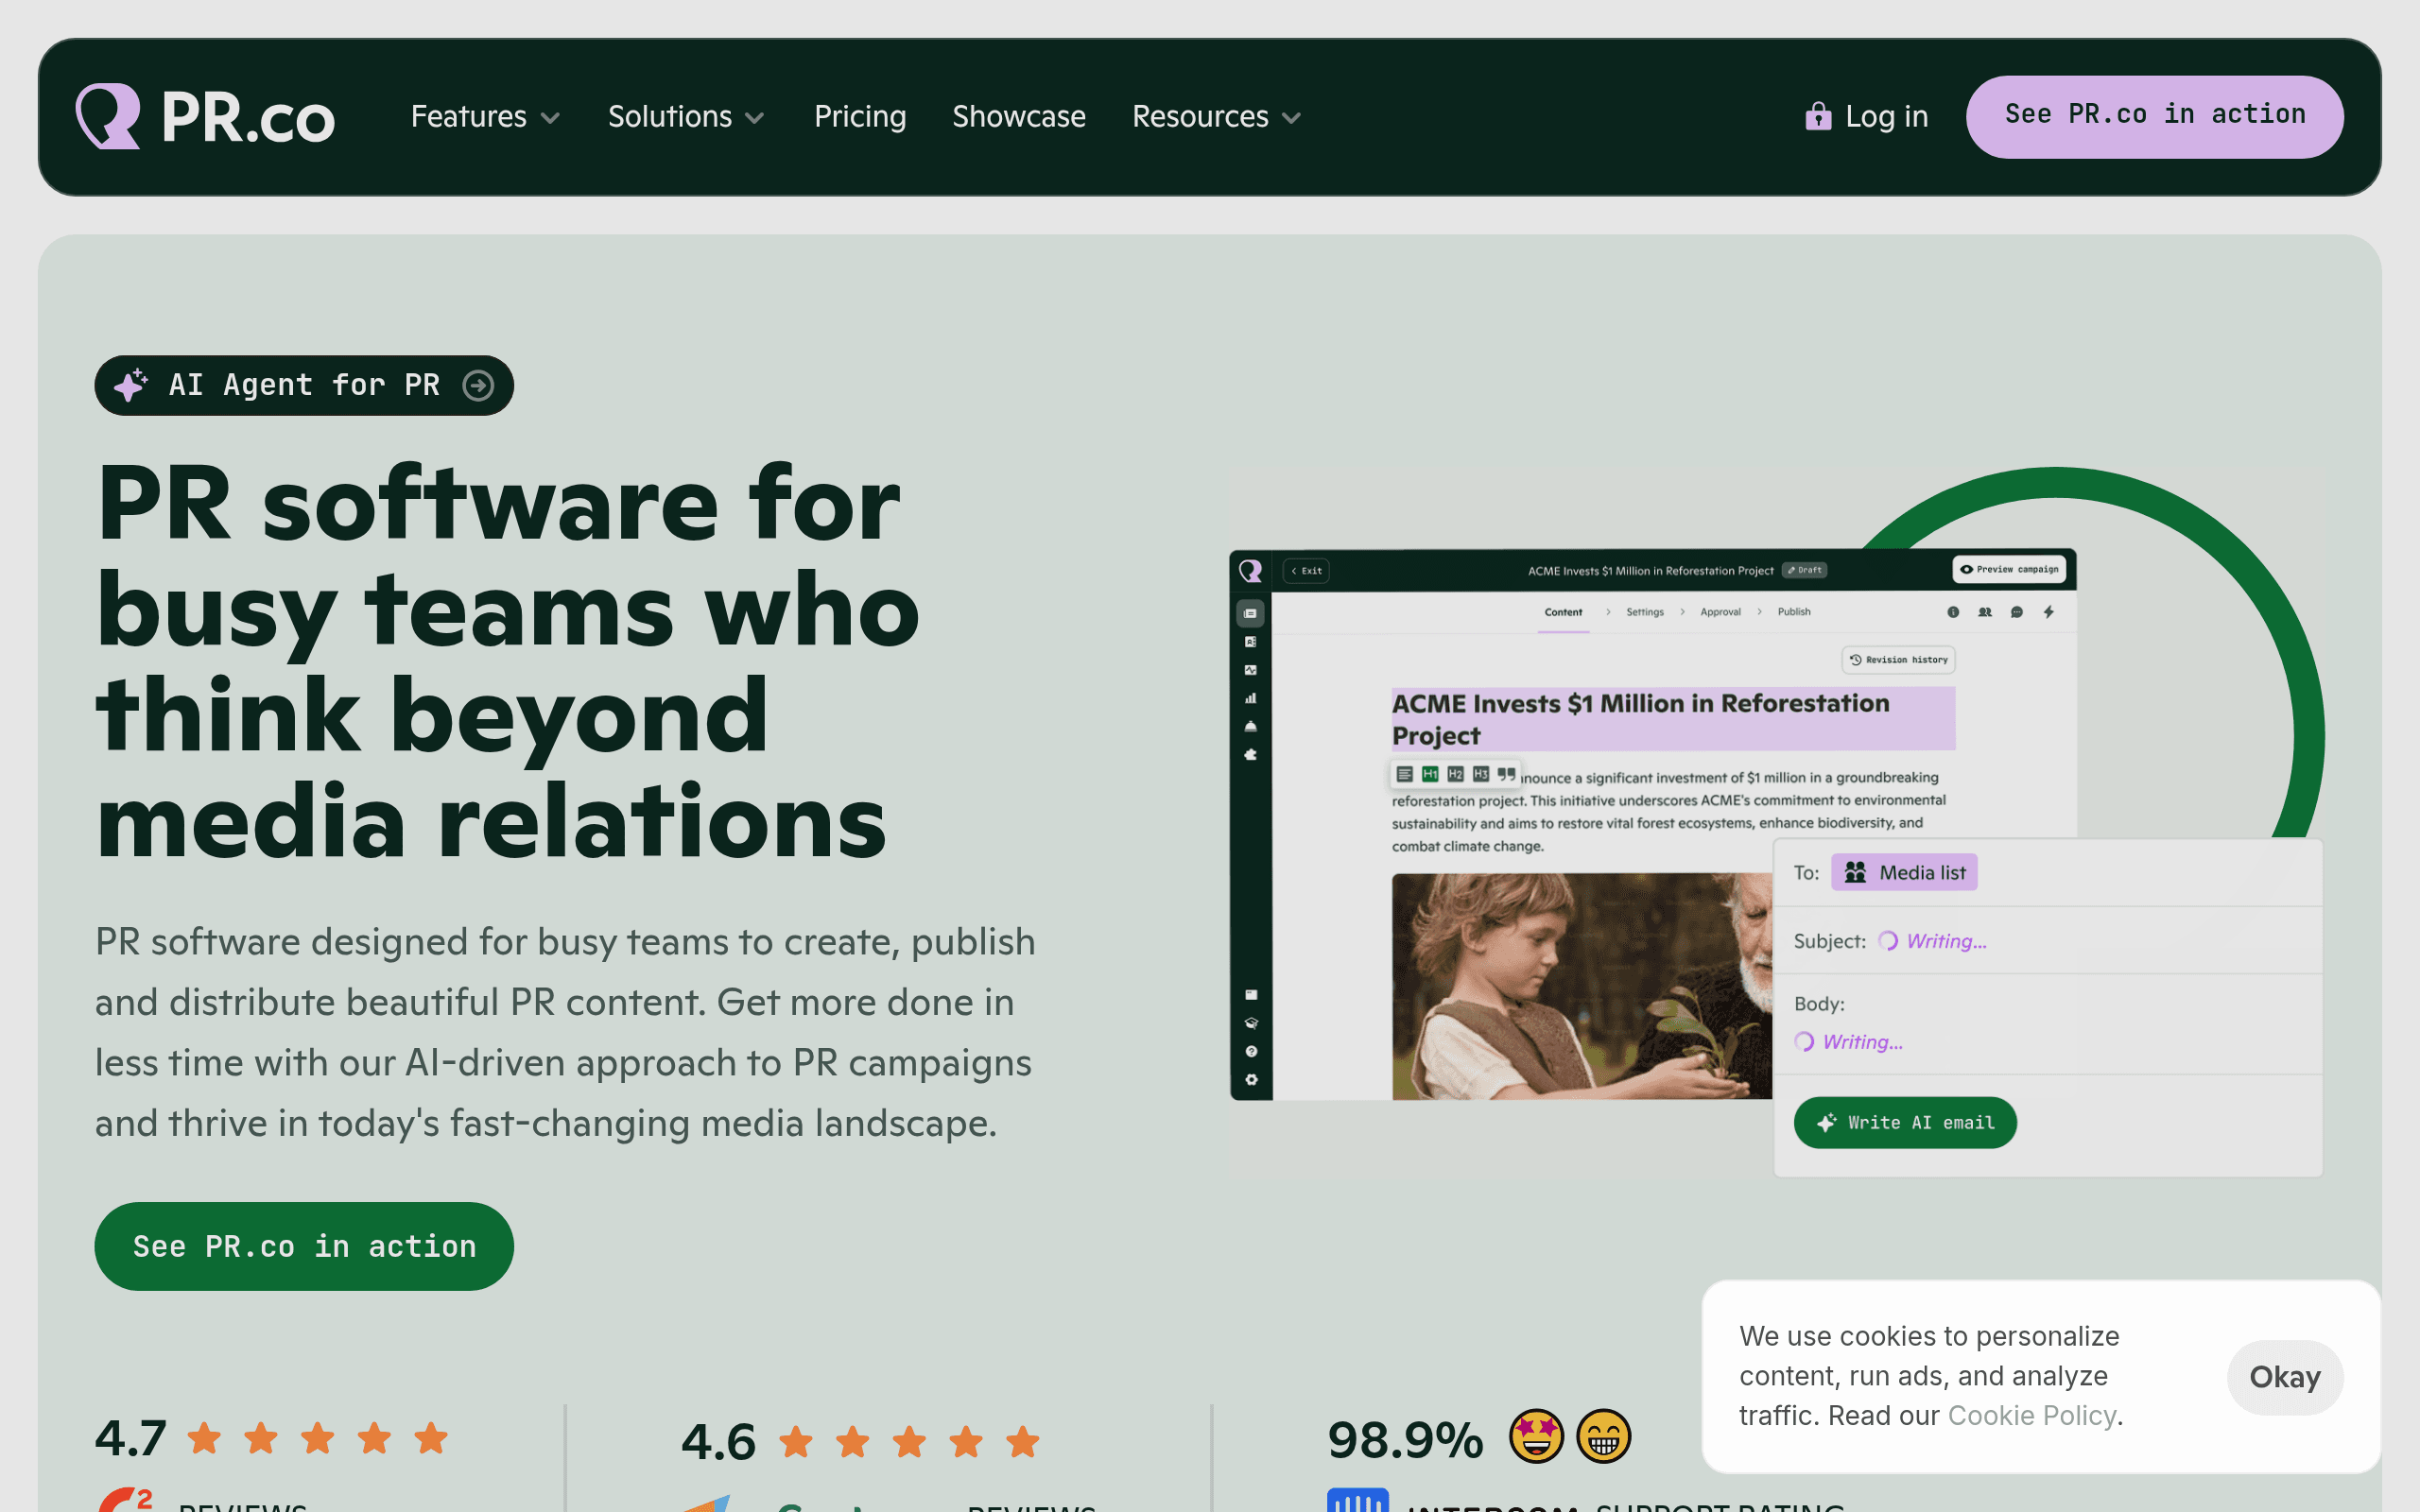Click the Subject field showing Writing...

2048,941
